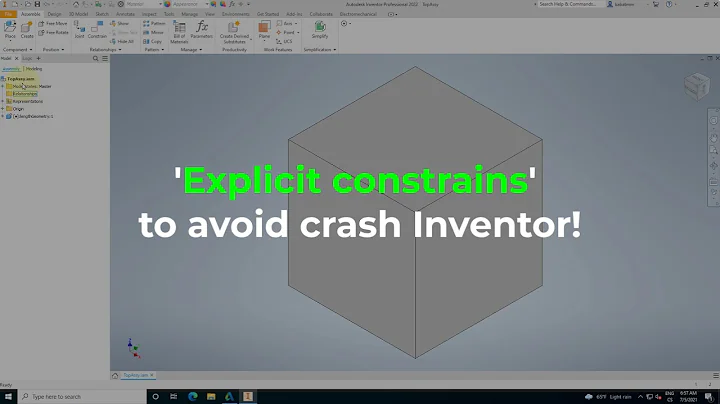
Task: Open File Explorer from the taskbar
Action: pos(211,397)
